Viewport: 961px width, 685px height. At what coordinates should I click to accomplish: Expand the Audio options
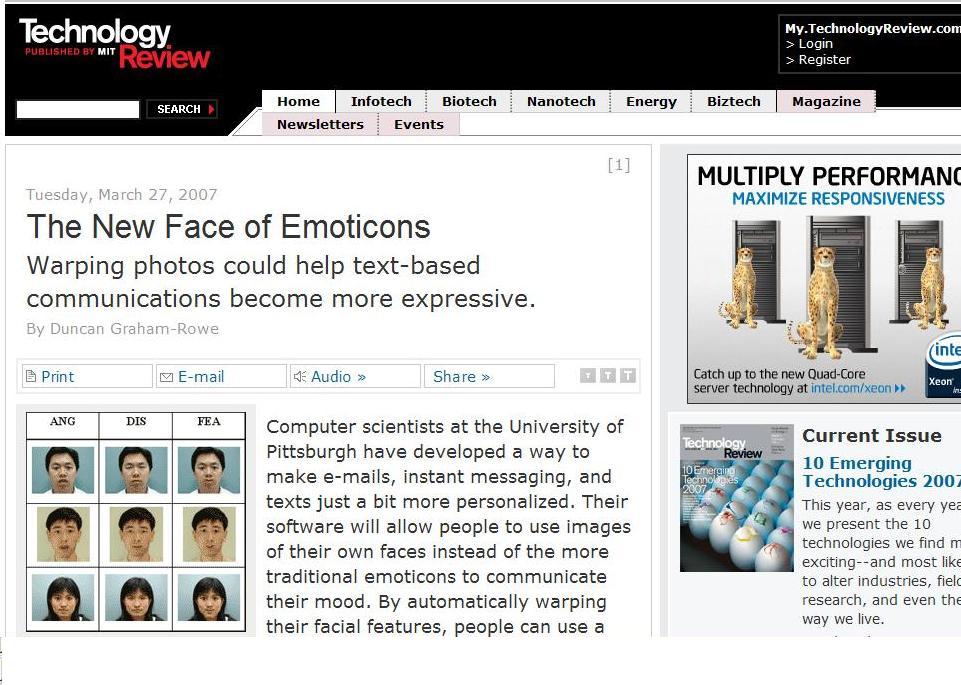click(338, 377)
